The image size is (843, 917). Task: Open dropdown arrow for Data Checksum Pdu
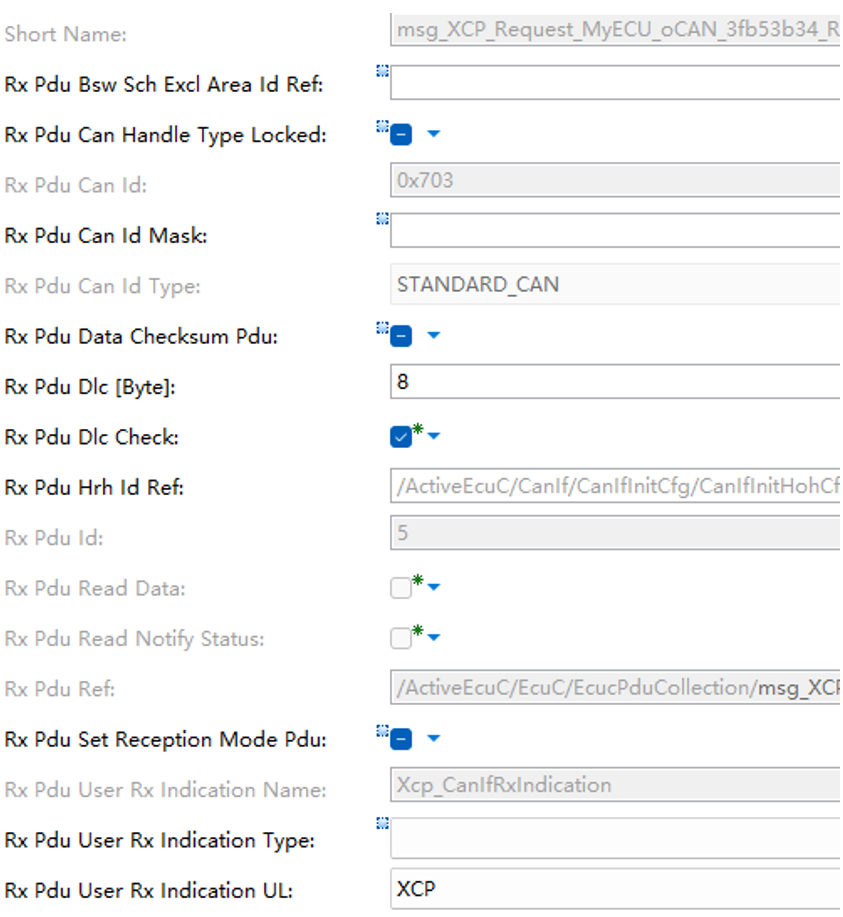(433, 336)
